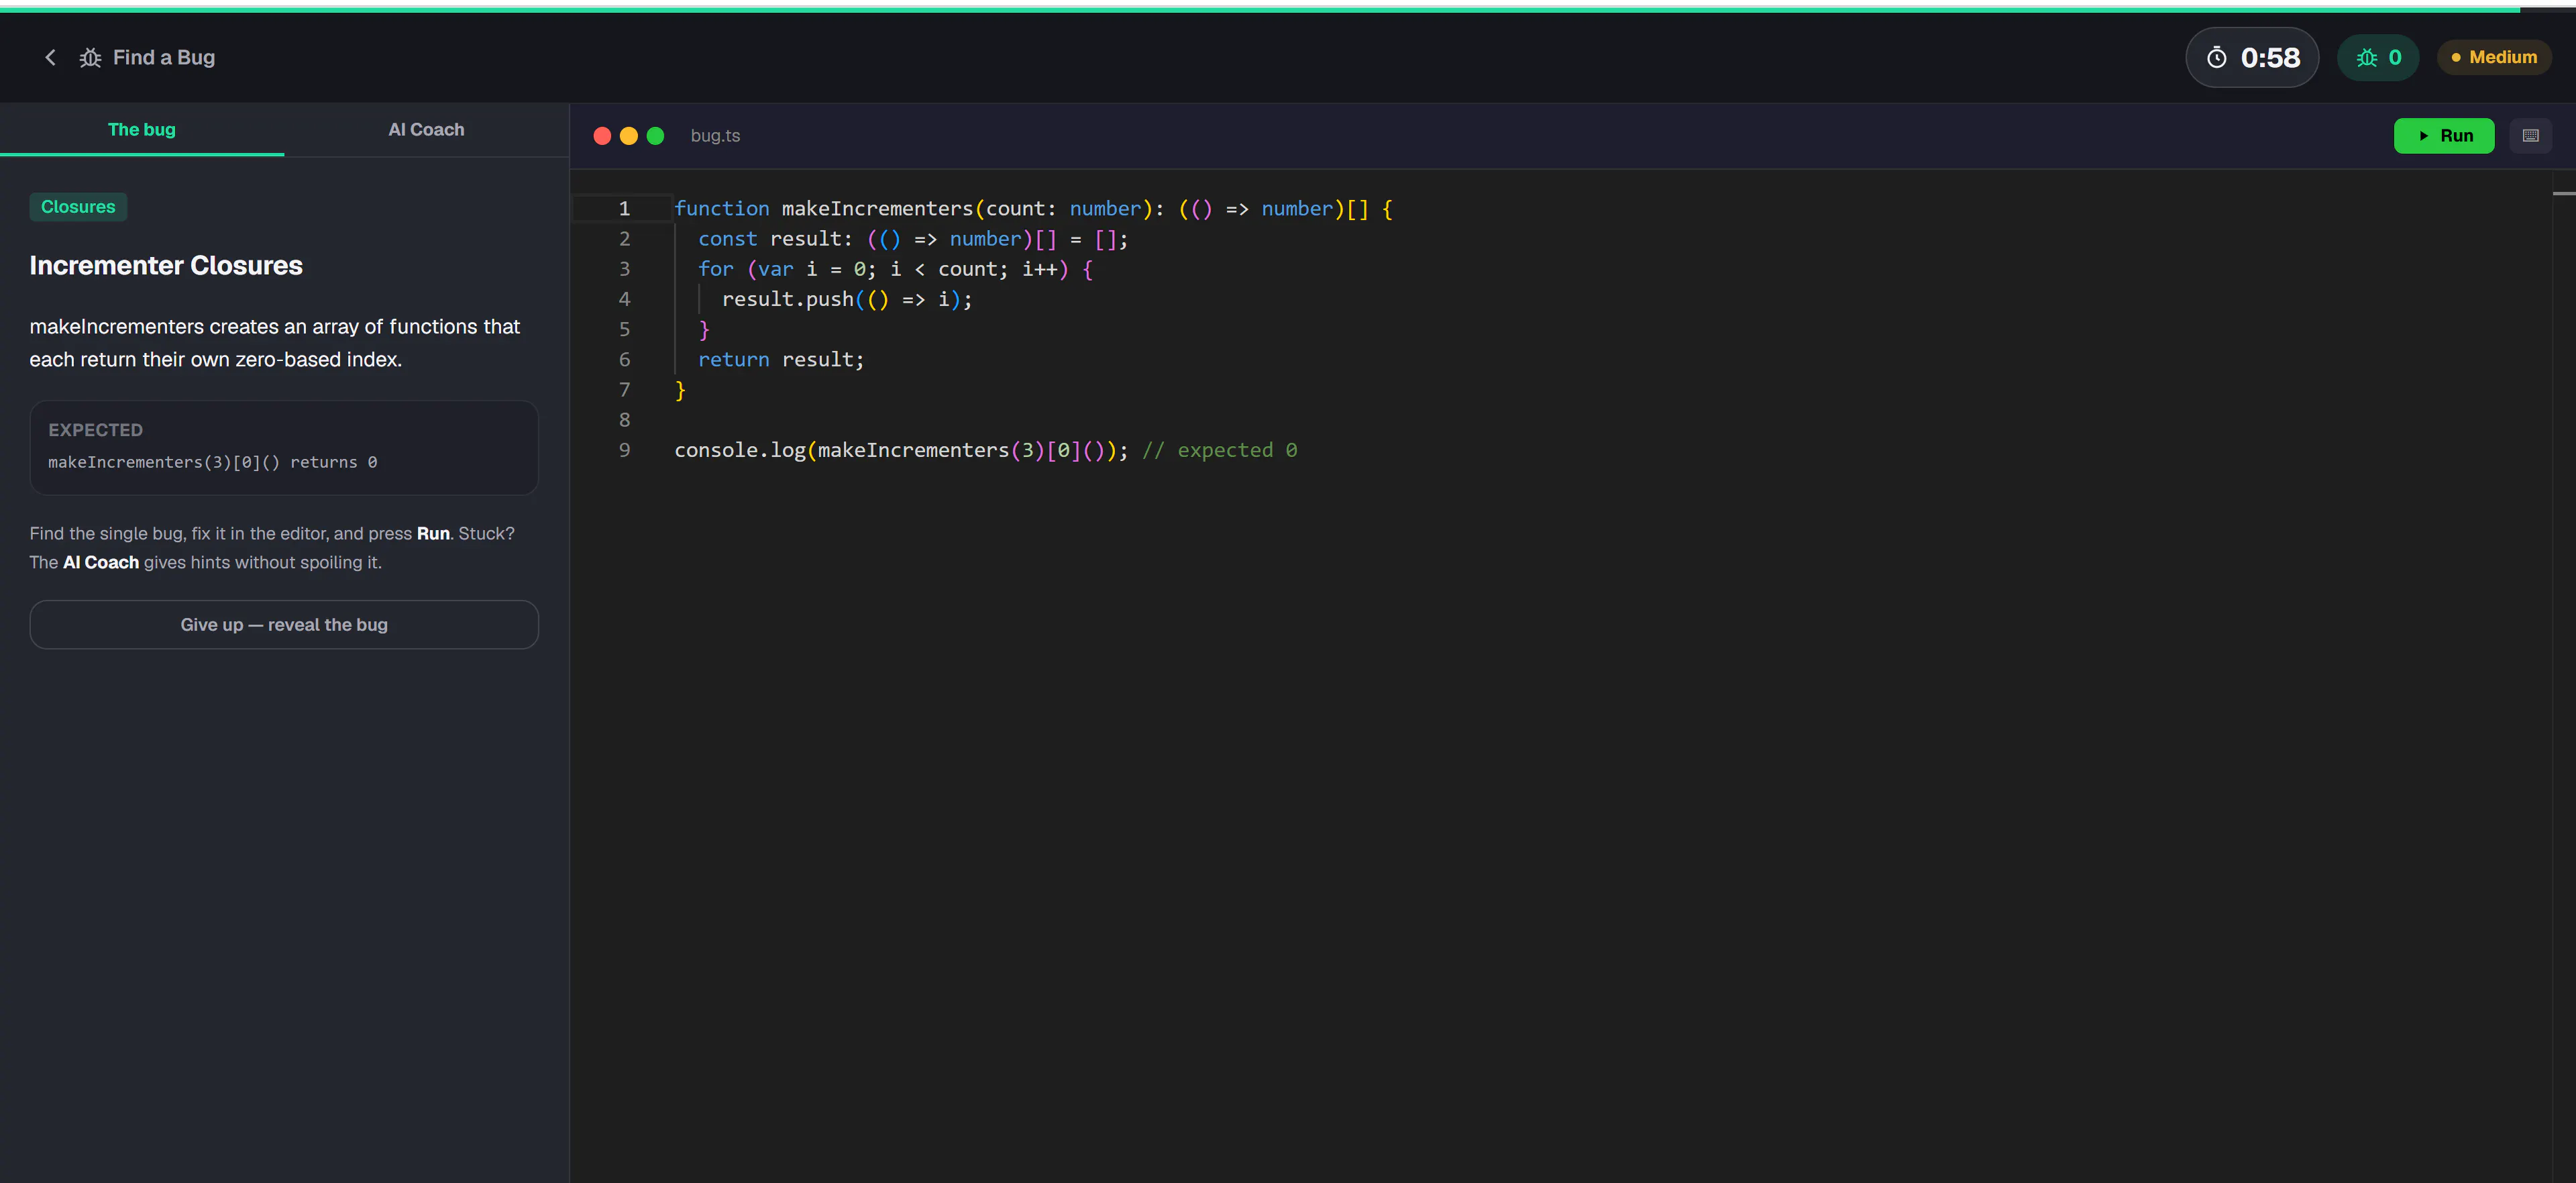Click Give up — reveal the bug

(284, 624)
